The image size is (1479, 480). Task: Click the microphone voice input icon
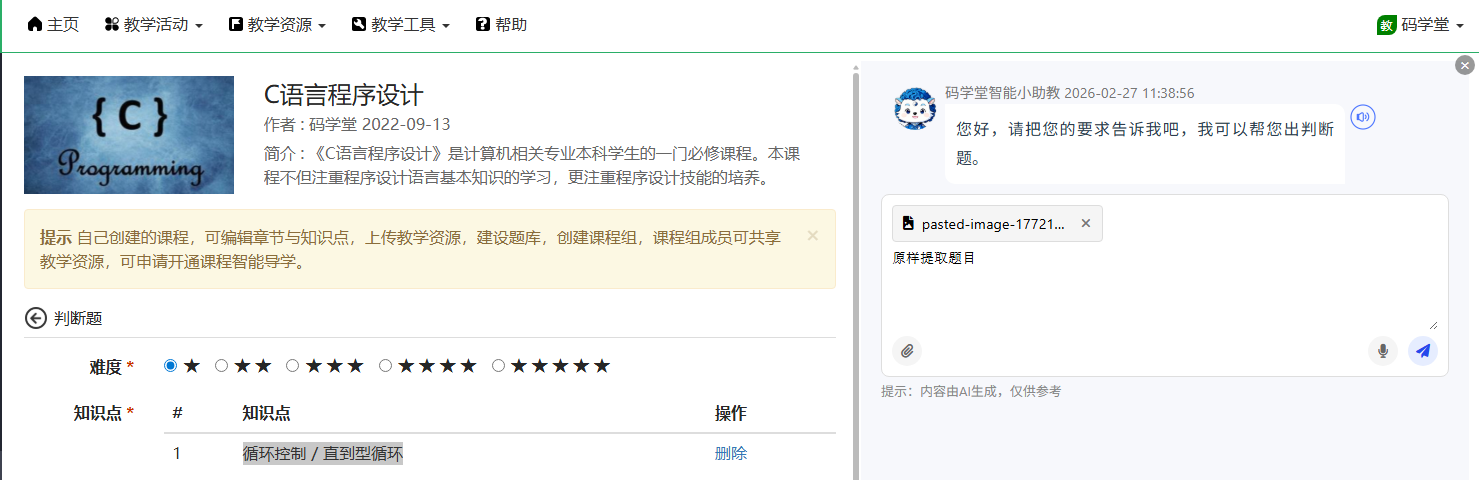tap(1383, 351)
